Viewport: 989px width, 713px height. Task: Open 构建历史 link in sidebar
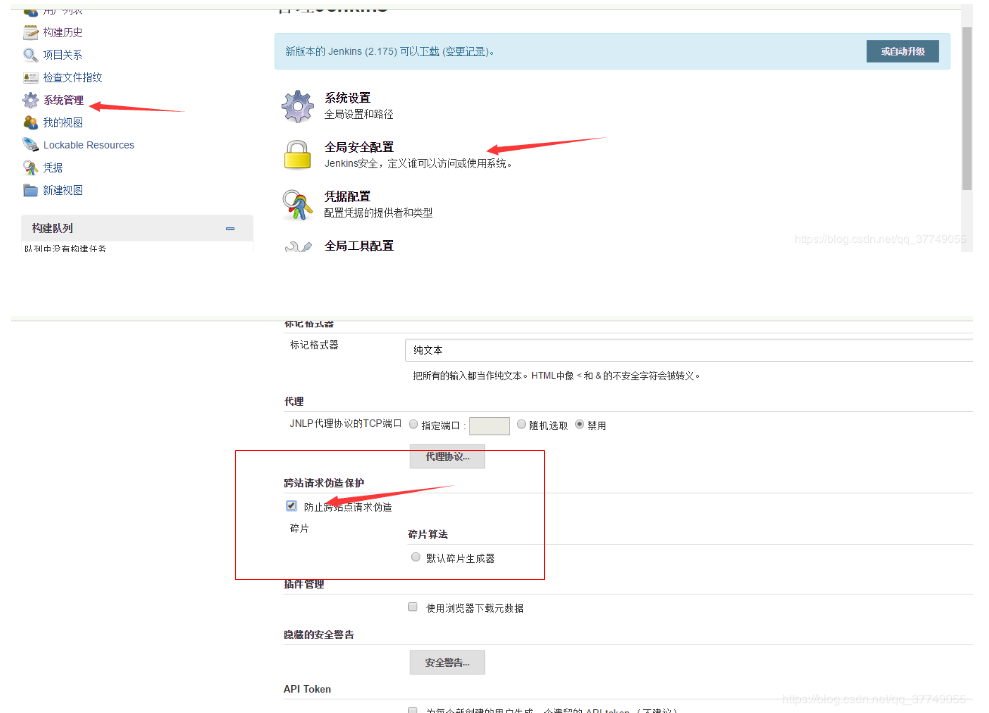(62, 32)
